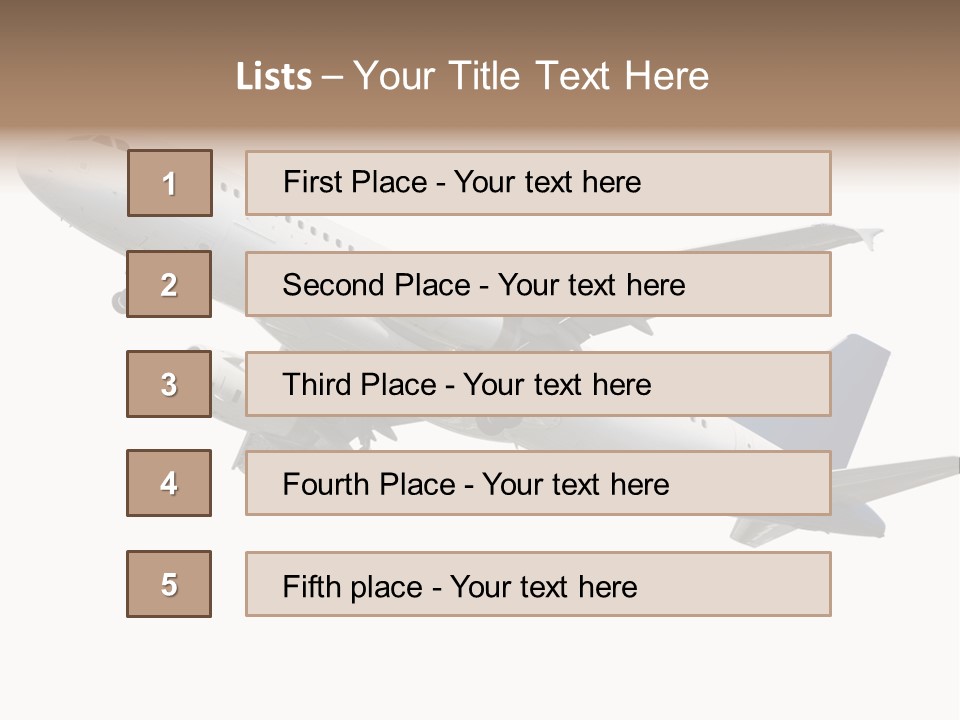This screenshot has width=960, height=720.
Task: Select the Fifth place text box
Action: pyautogui.click(x=538, y=584)
